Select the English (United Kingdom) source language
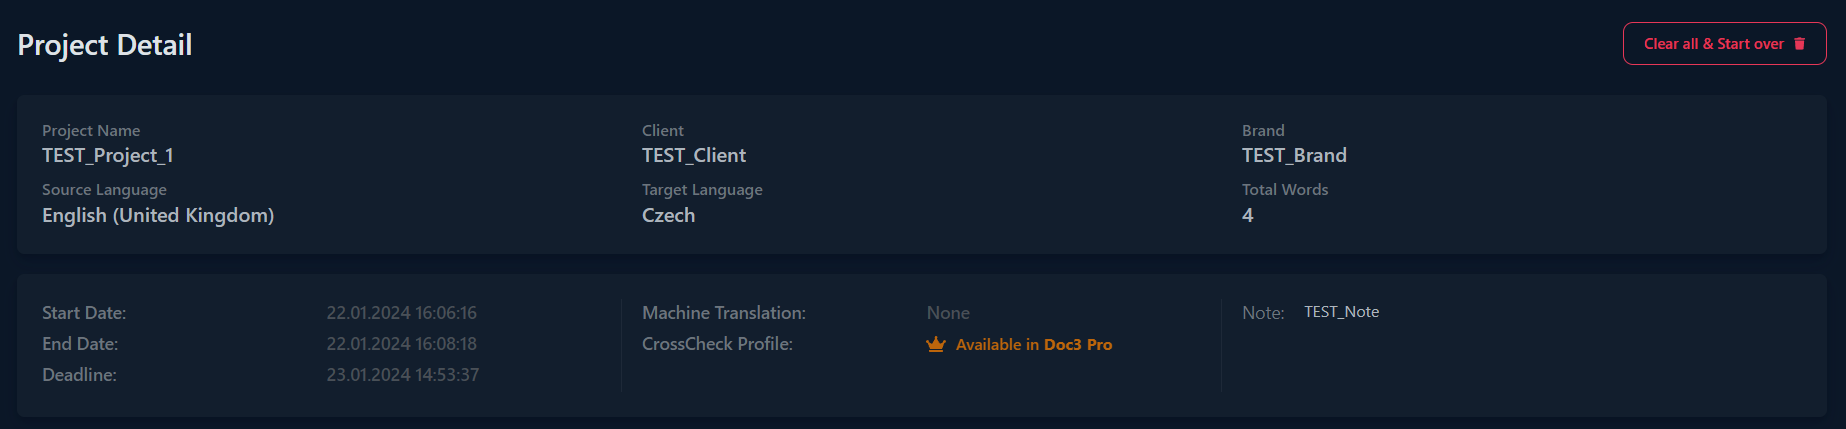Image resolution: width=1846 pixels, height=429 pixels. pyautogui.click(x=158, y=215)
